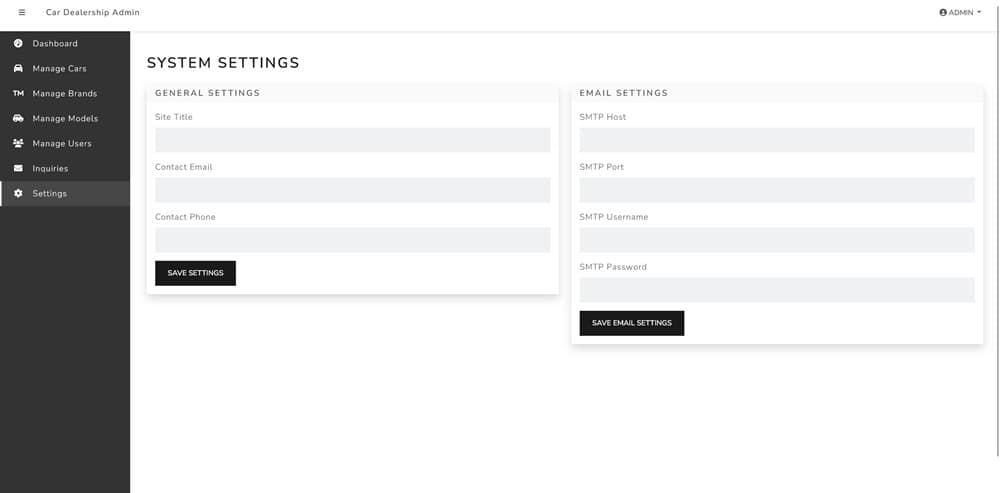Select the SMTP Password field
The height and width of the screenshot is (493, 1000).
[x=776, y=290]
